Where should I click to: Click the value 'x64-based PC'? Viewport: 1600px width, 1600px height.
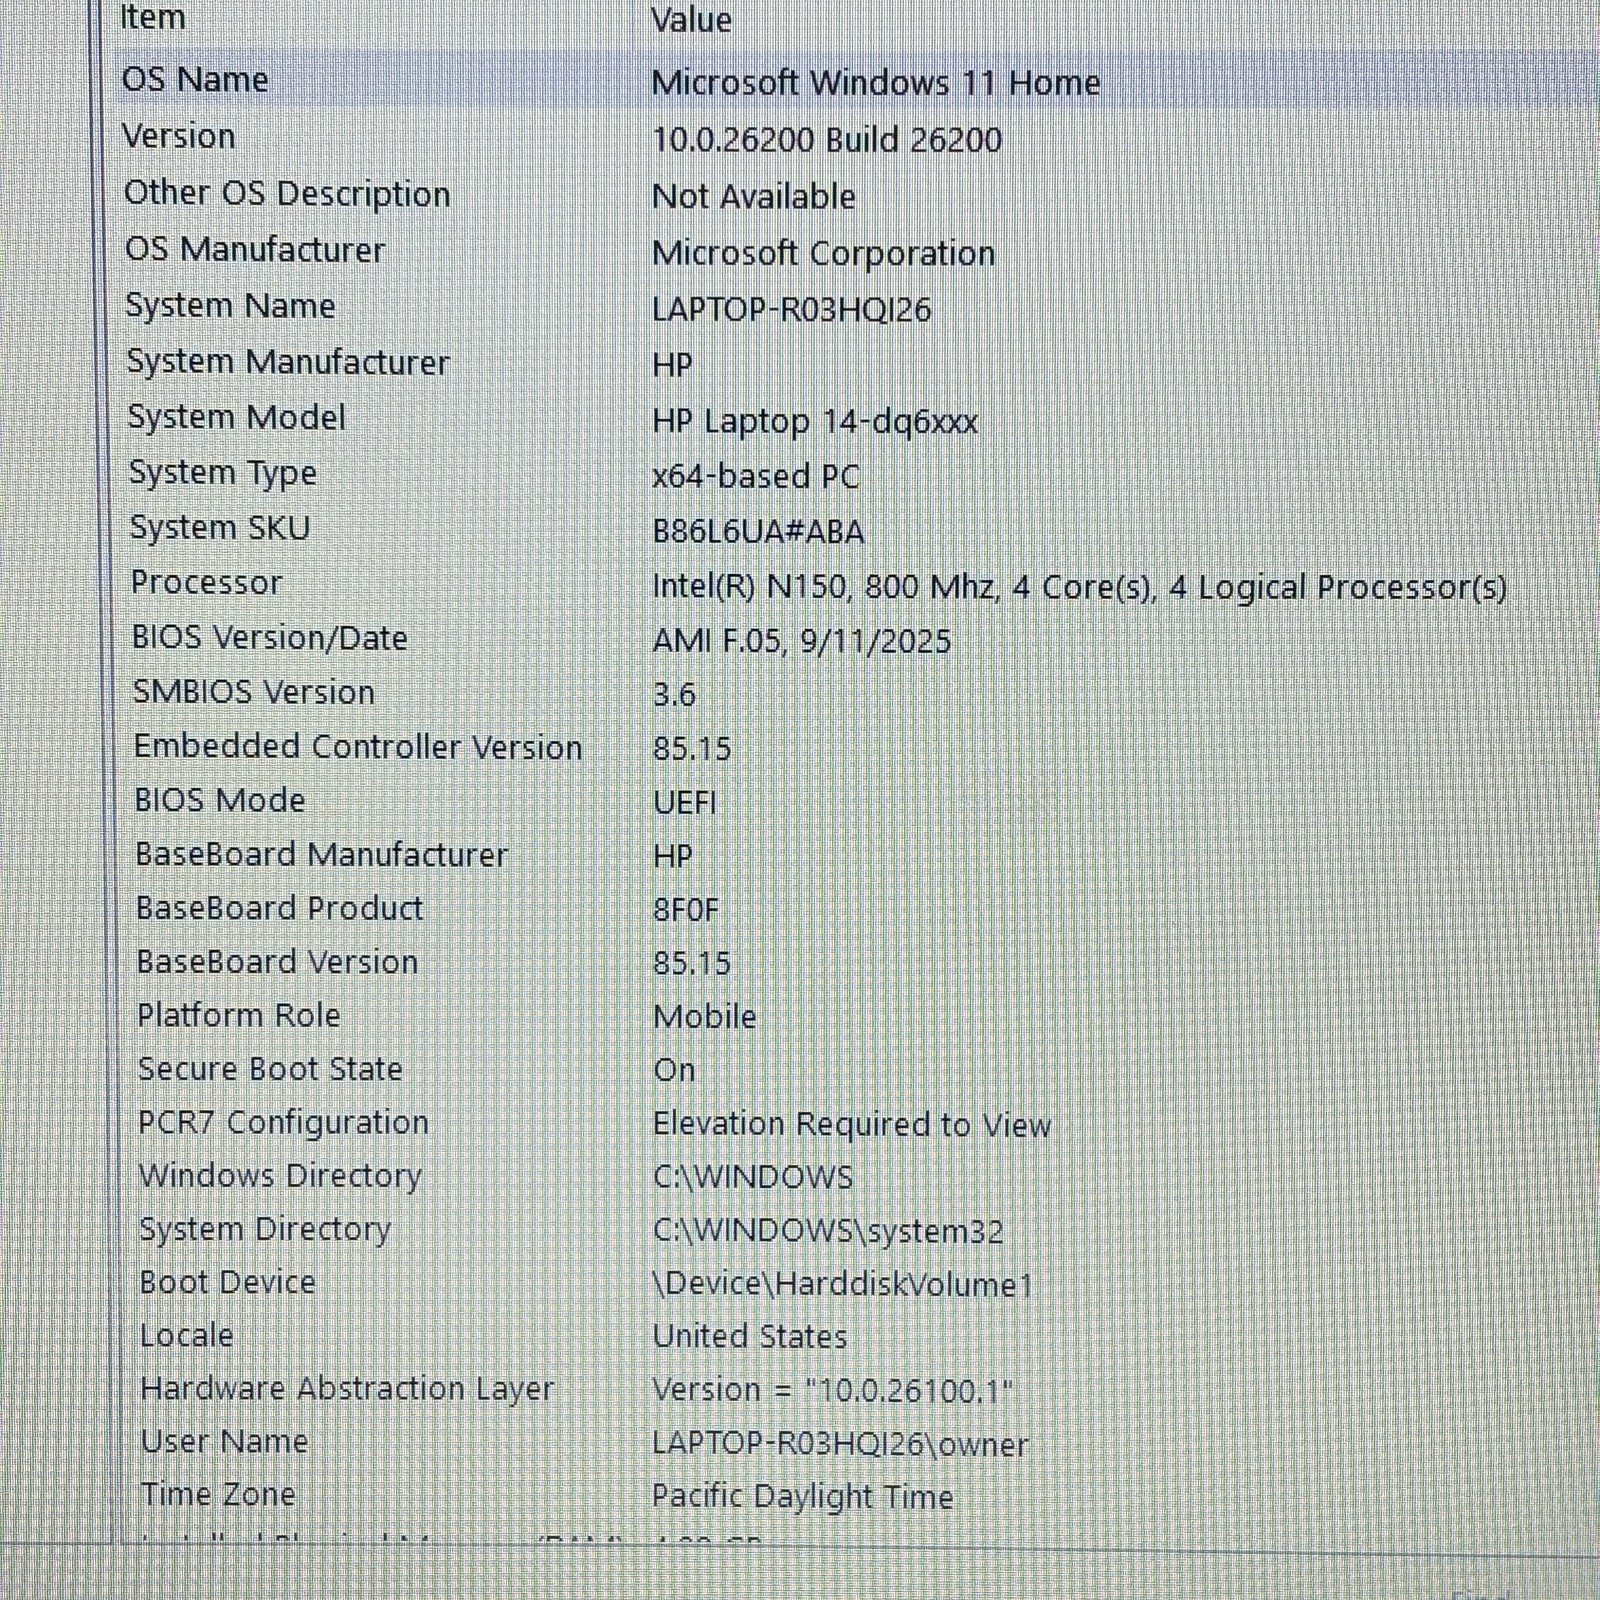click(756, 476)
